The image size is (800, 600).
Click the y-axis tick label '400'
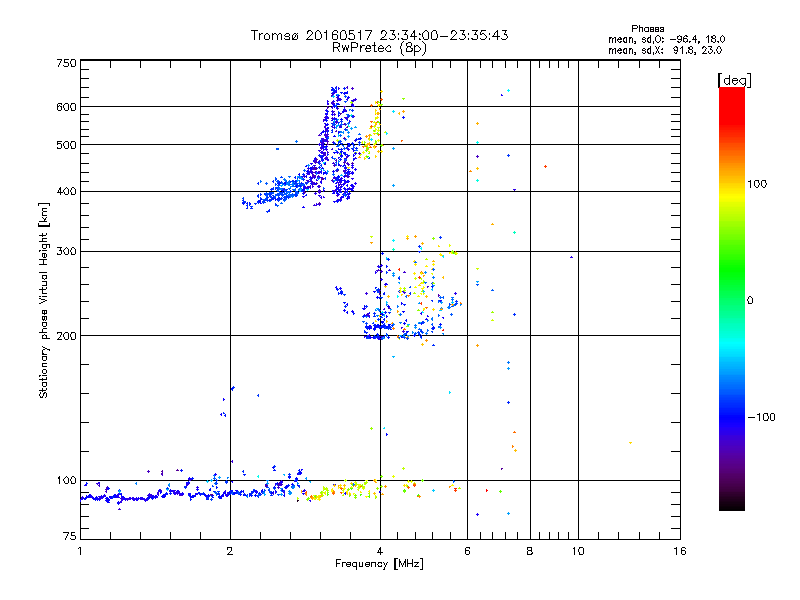(67, 191)
